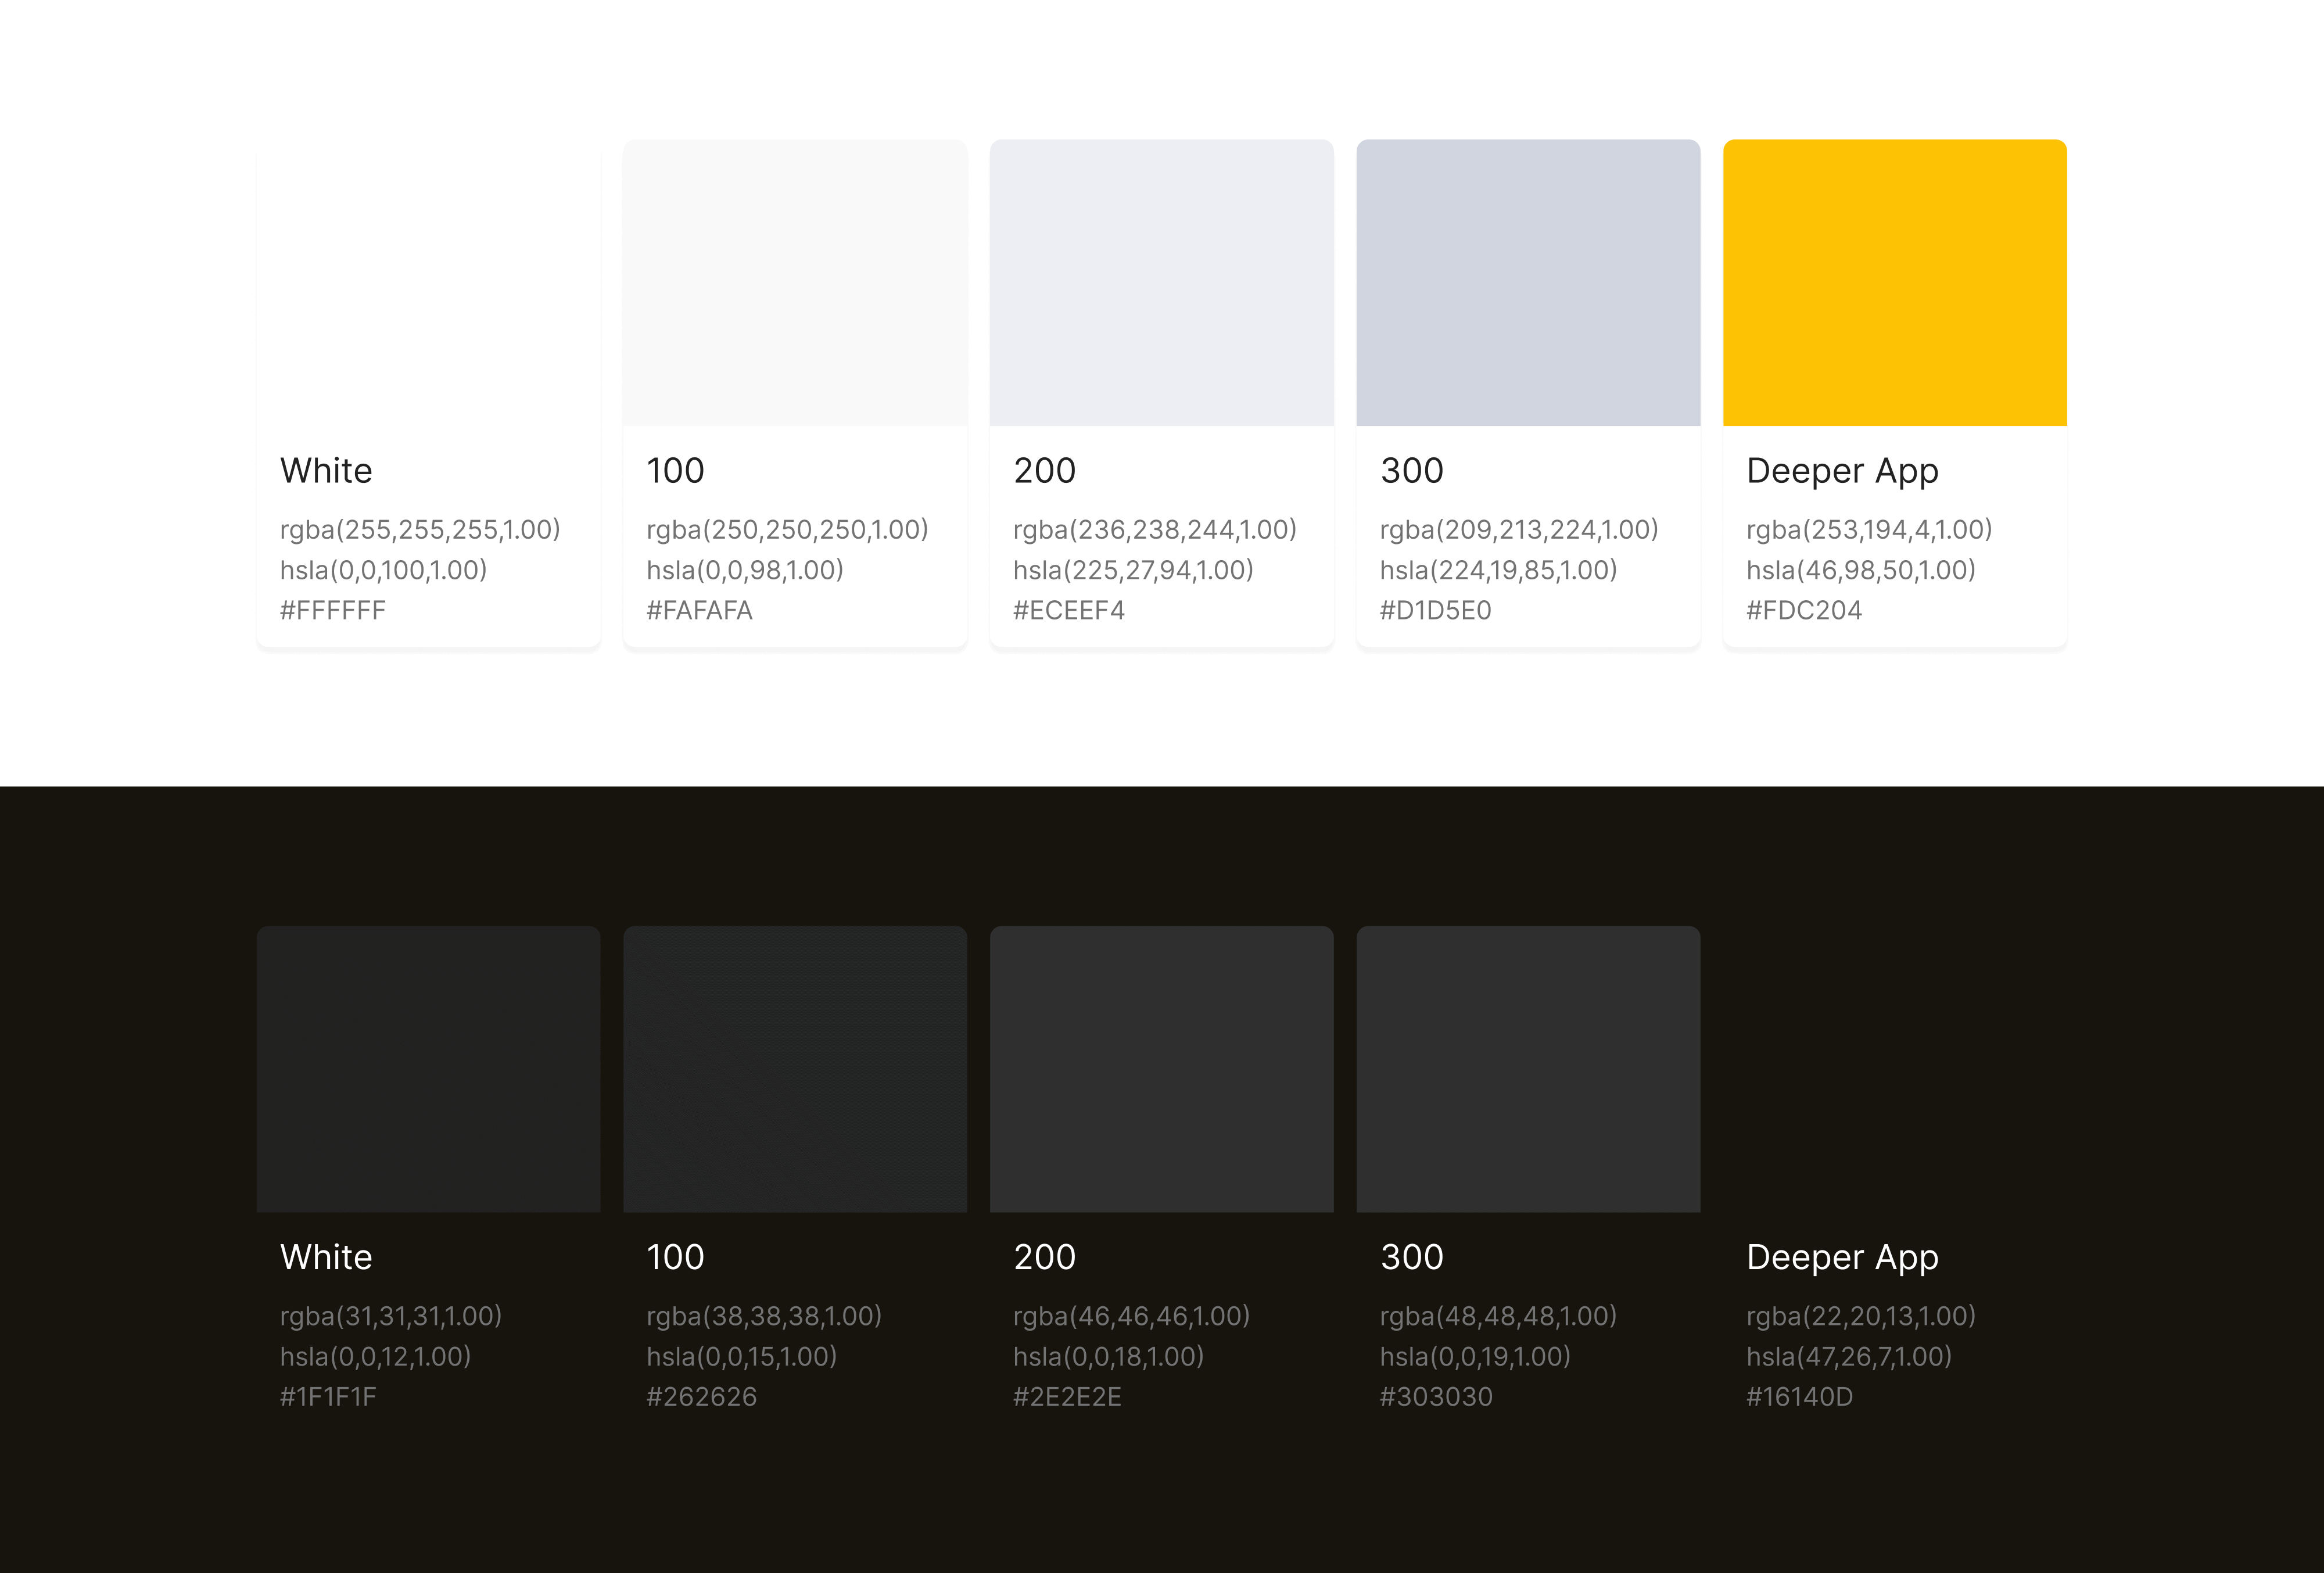Click the text rgba(250,250,250,1.00)
2324x1573 pixels.
(x=787, y=529)
